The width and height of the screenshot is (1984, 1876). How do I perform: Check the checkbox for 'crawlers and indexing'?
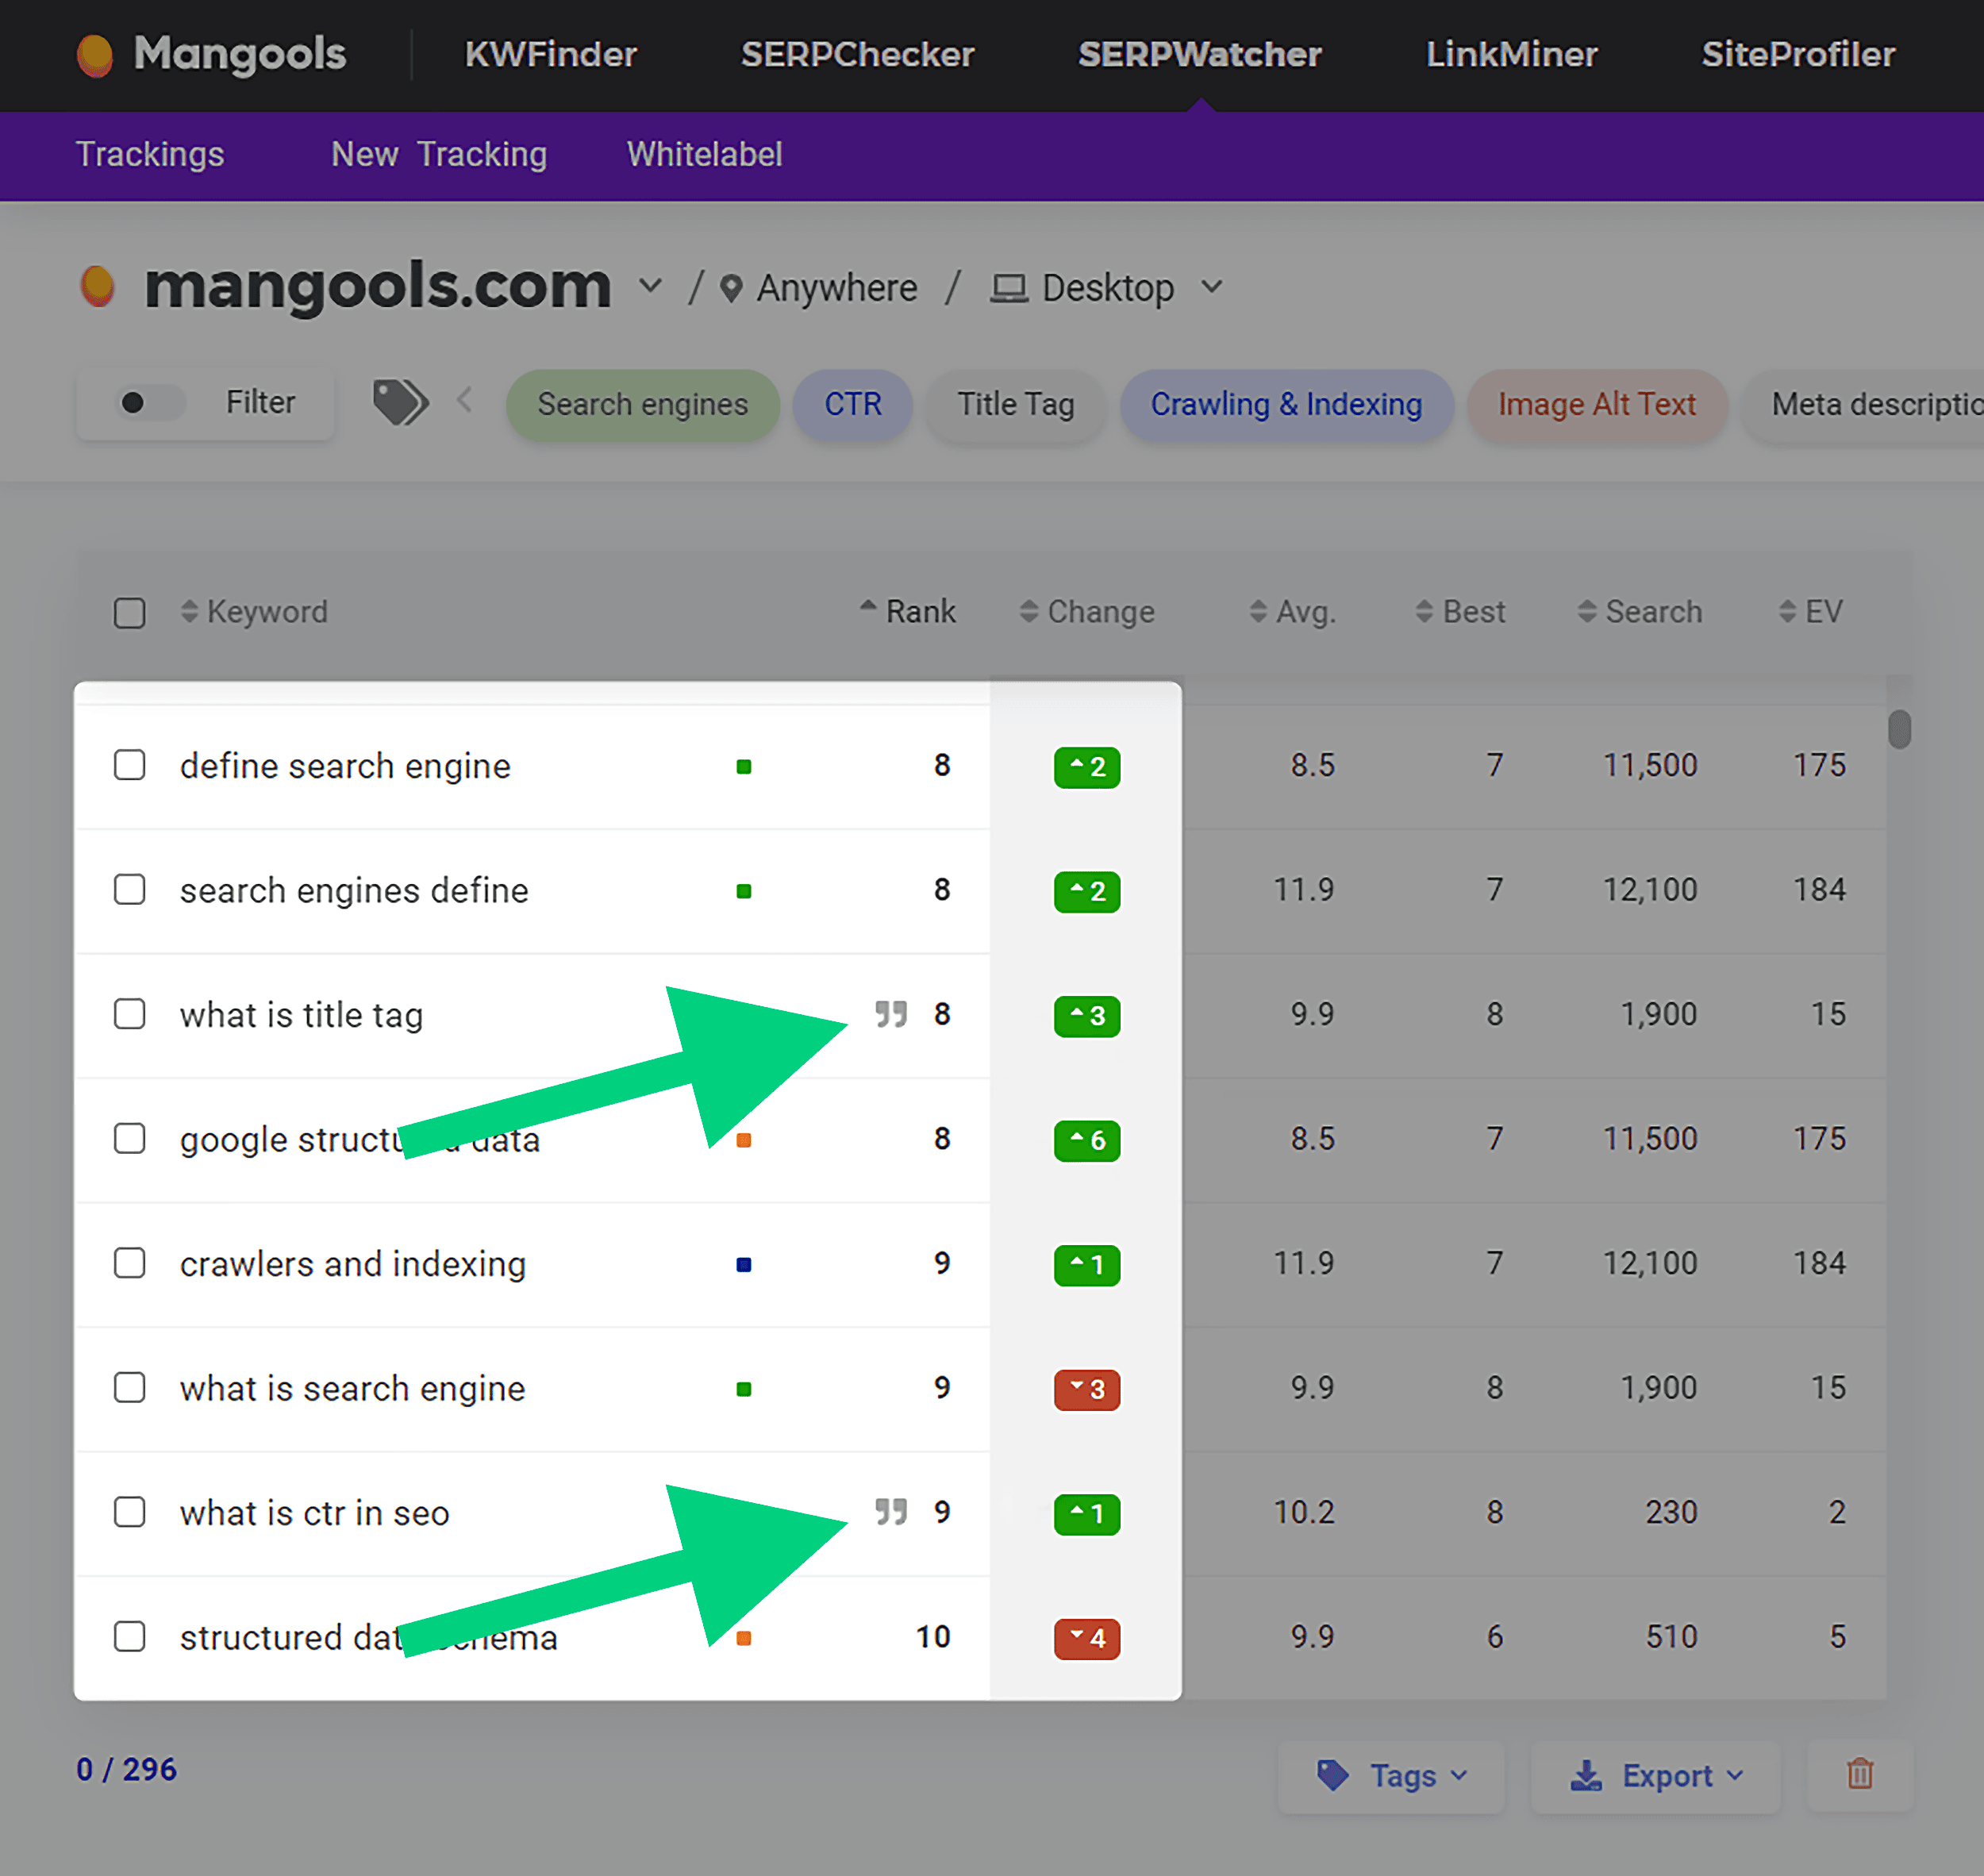coord(130,1263)
